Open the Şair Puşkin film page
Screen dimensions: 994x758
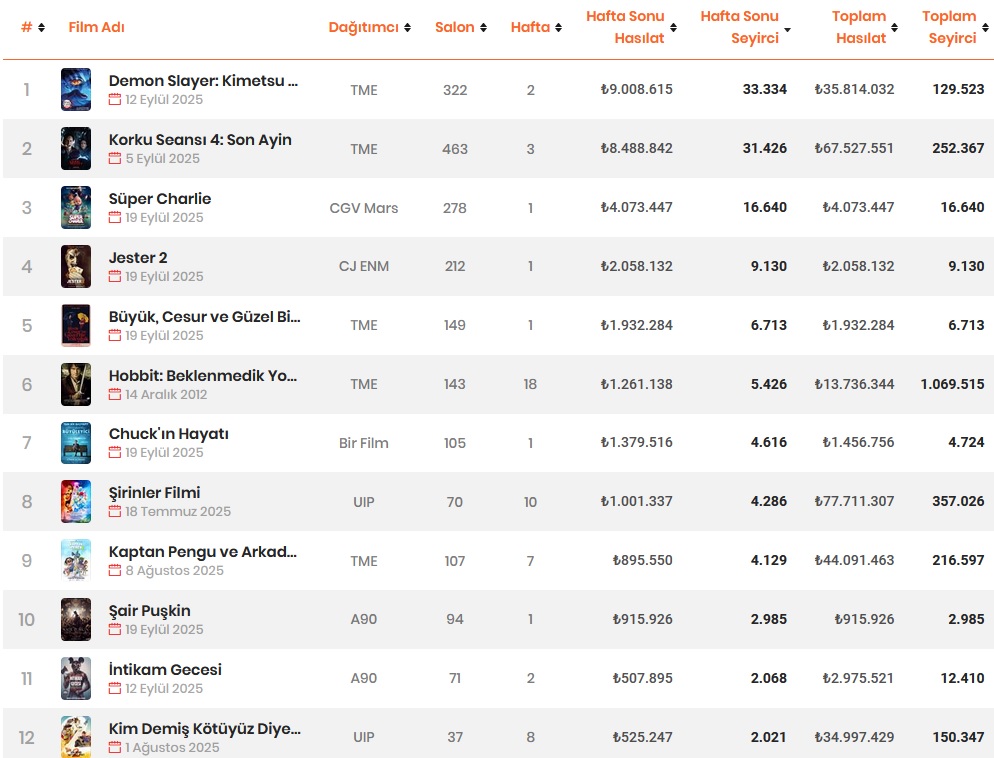click(x=149, y=611)
